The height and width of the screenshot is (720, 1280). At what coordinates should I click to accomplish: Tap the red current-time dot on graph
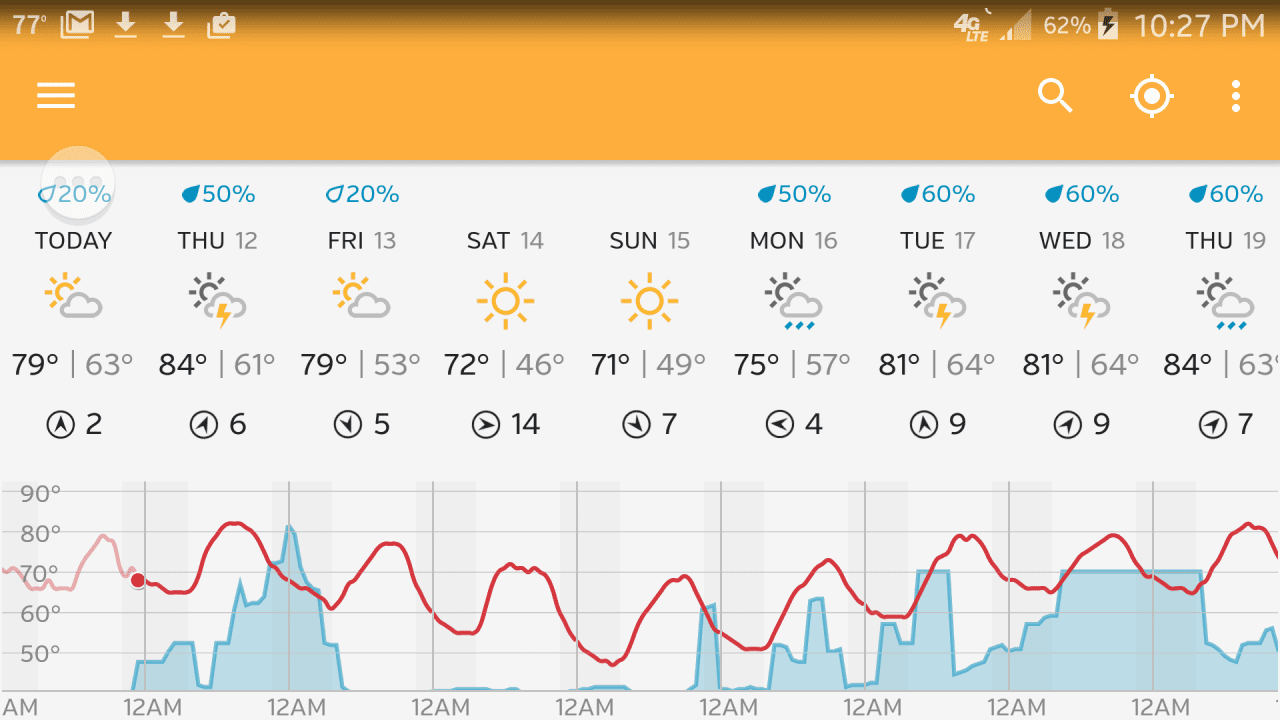[138, 580]
